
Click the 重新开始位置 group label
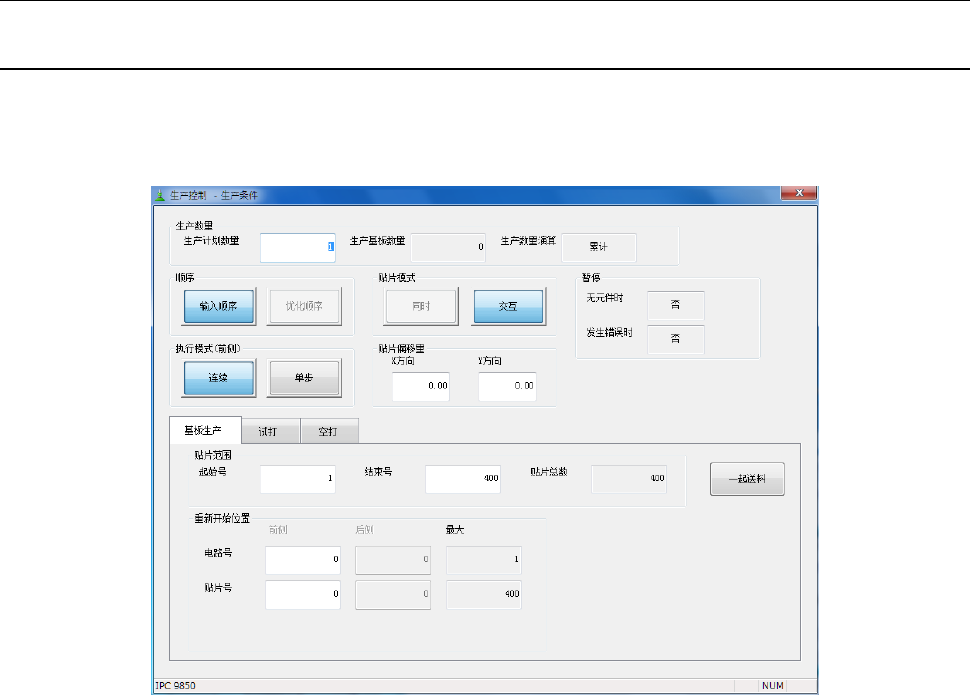coord(222,518)
